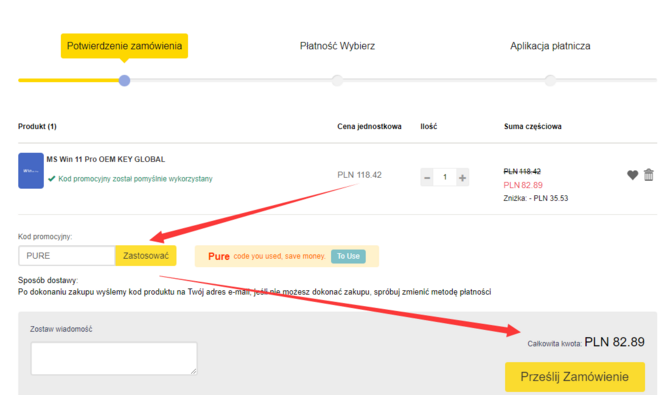This screenshot has width=670, height=395.
Task: Add product to wishlist with heart icon
Action: [x=632, y=175]
